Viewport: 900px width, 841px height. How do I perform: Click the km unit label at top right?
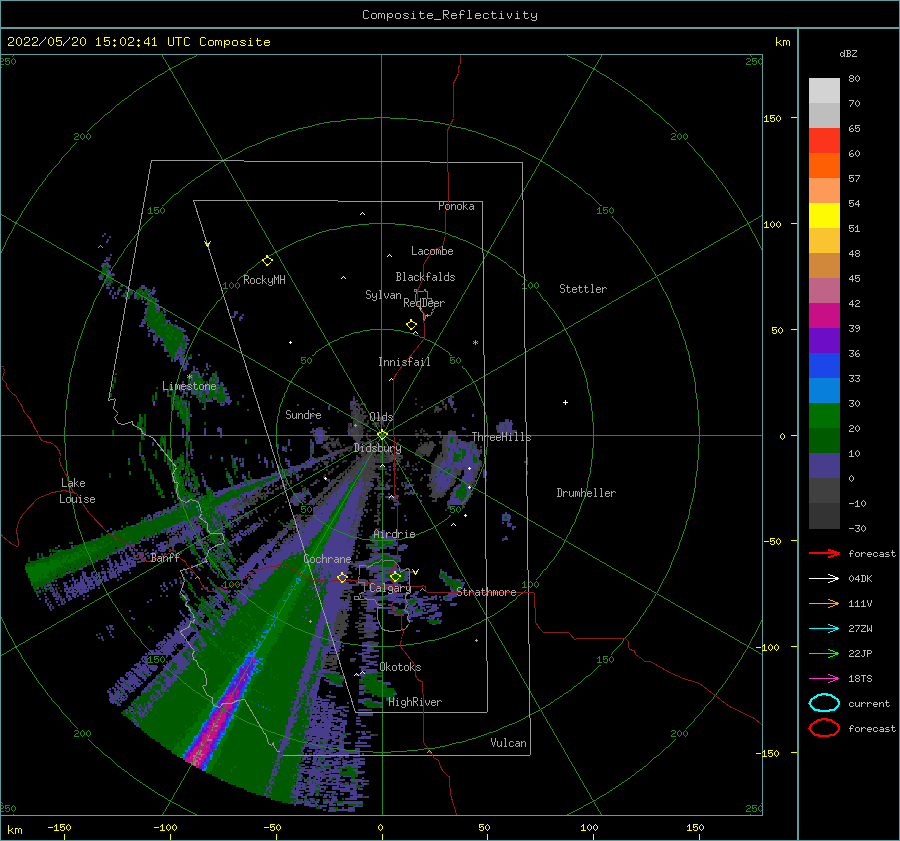pos(782,42)
